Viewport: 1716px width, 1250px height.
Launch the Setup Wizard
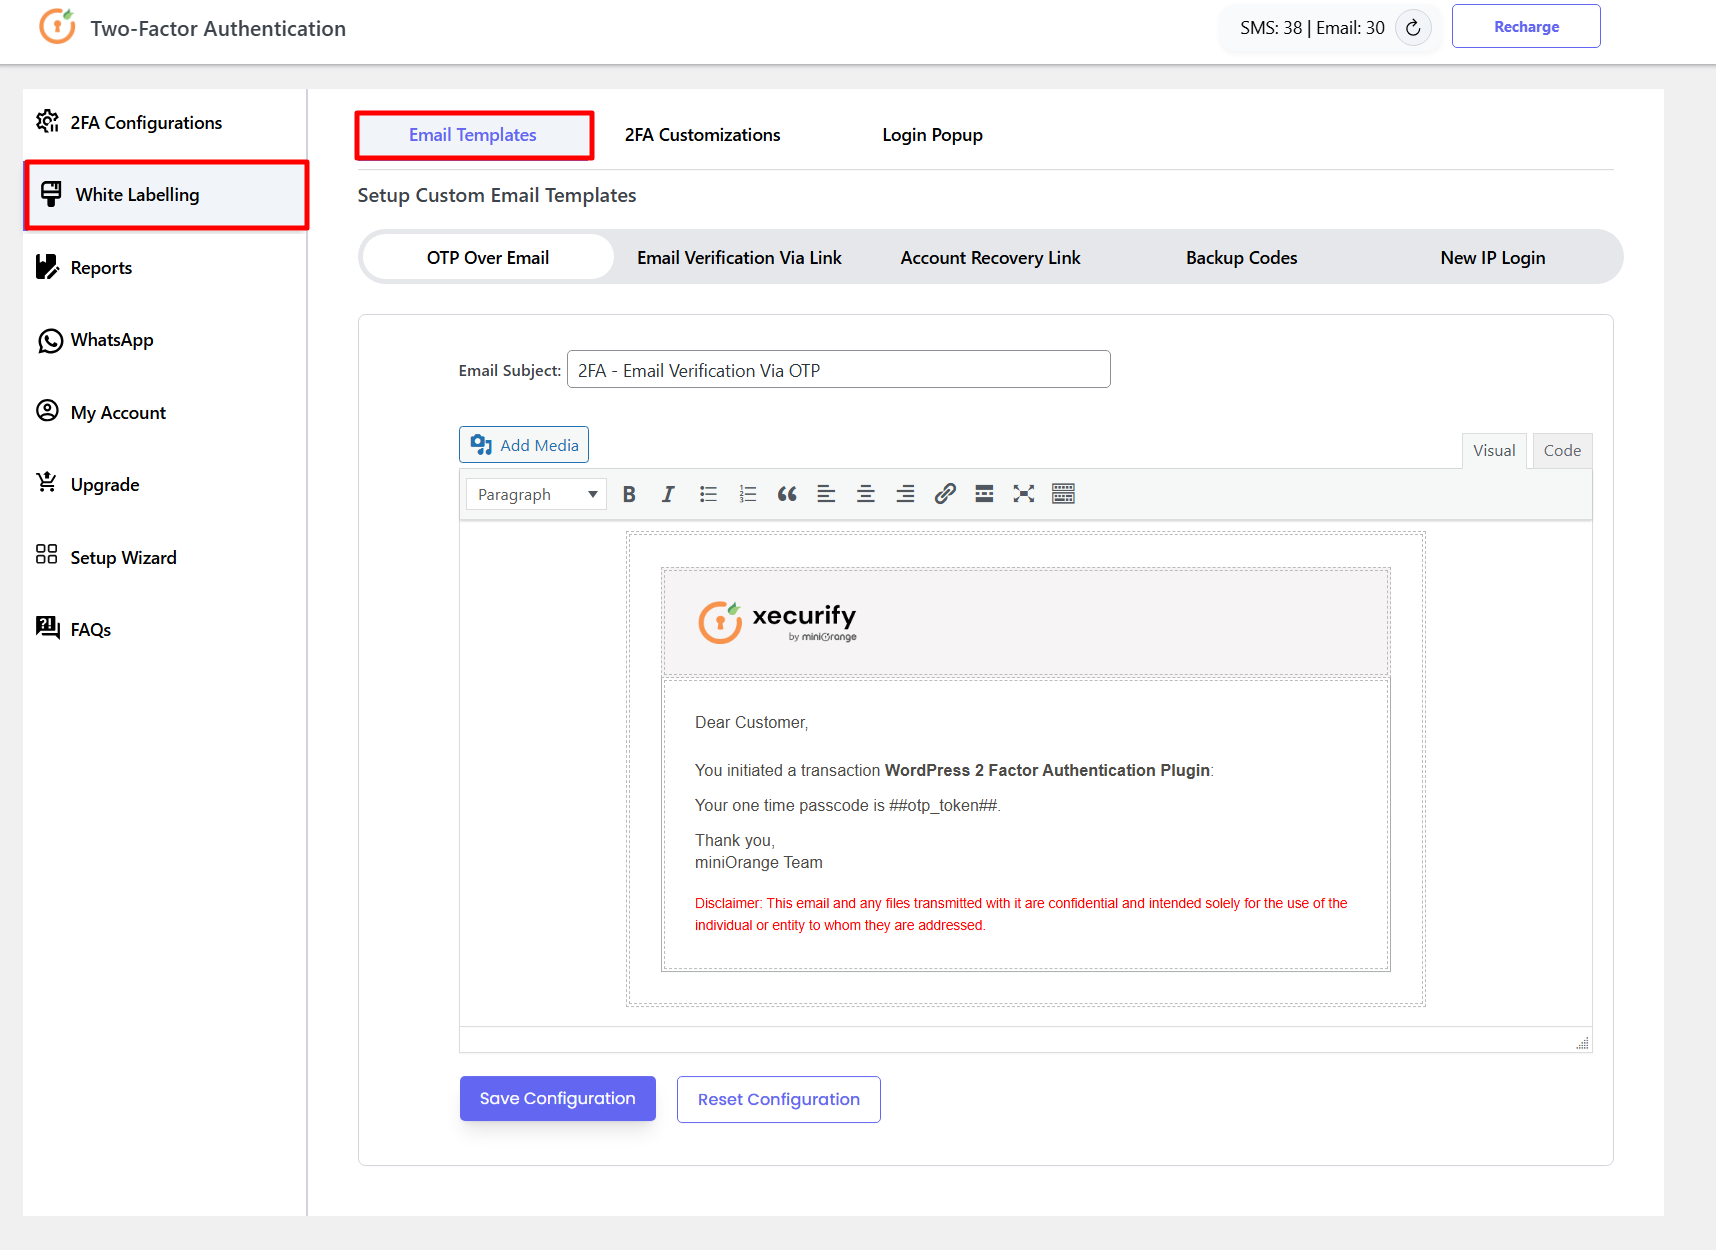165,557
